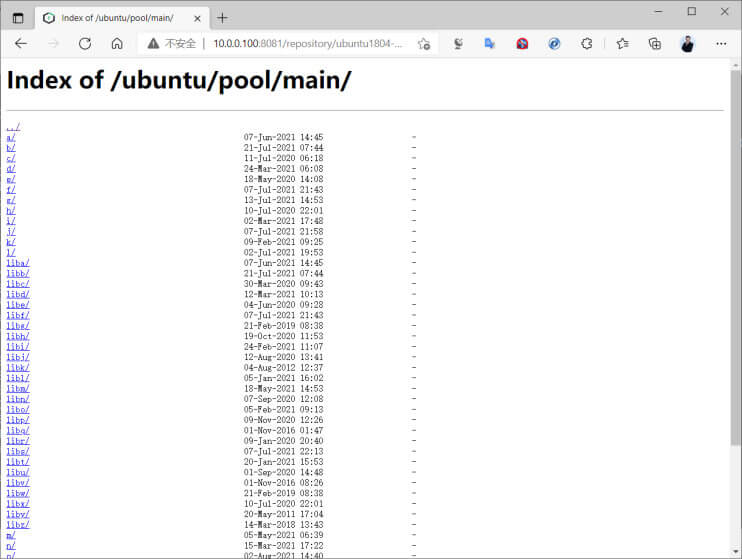Open the liba/ directory link
Screen dimensions: 742x559
click(x=18, y=263)
